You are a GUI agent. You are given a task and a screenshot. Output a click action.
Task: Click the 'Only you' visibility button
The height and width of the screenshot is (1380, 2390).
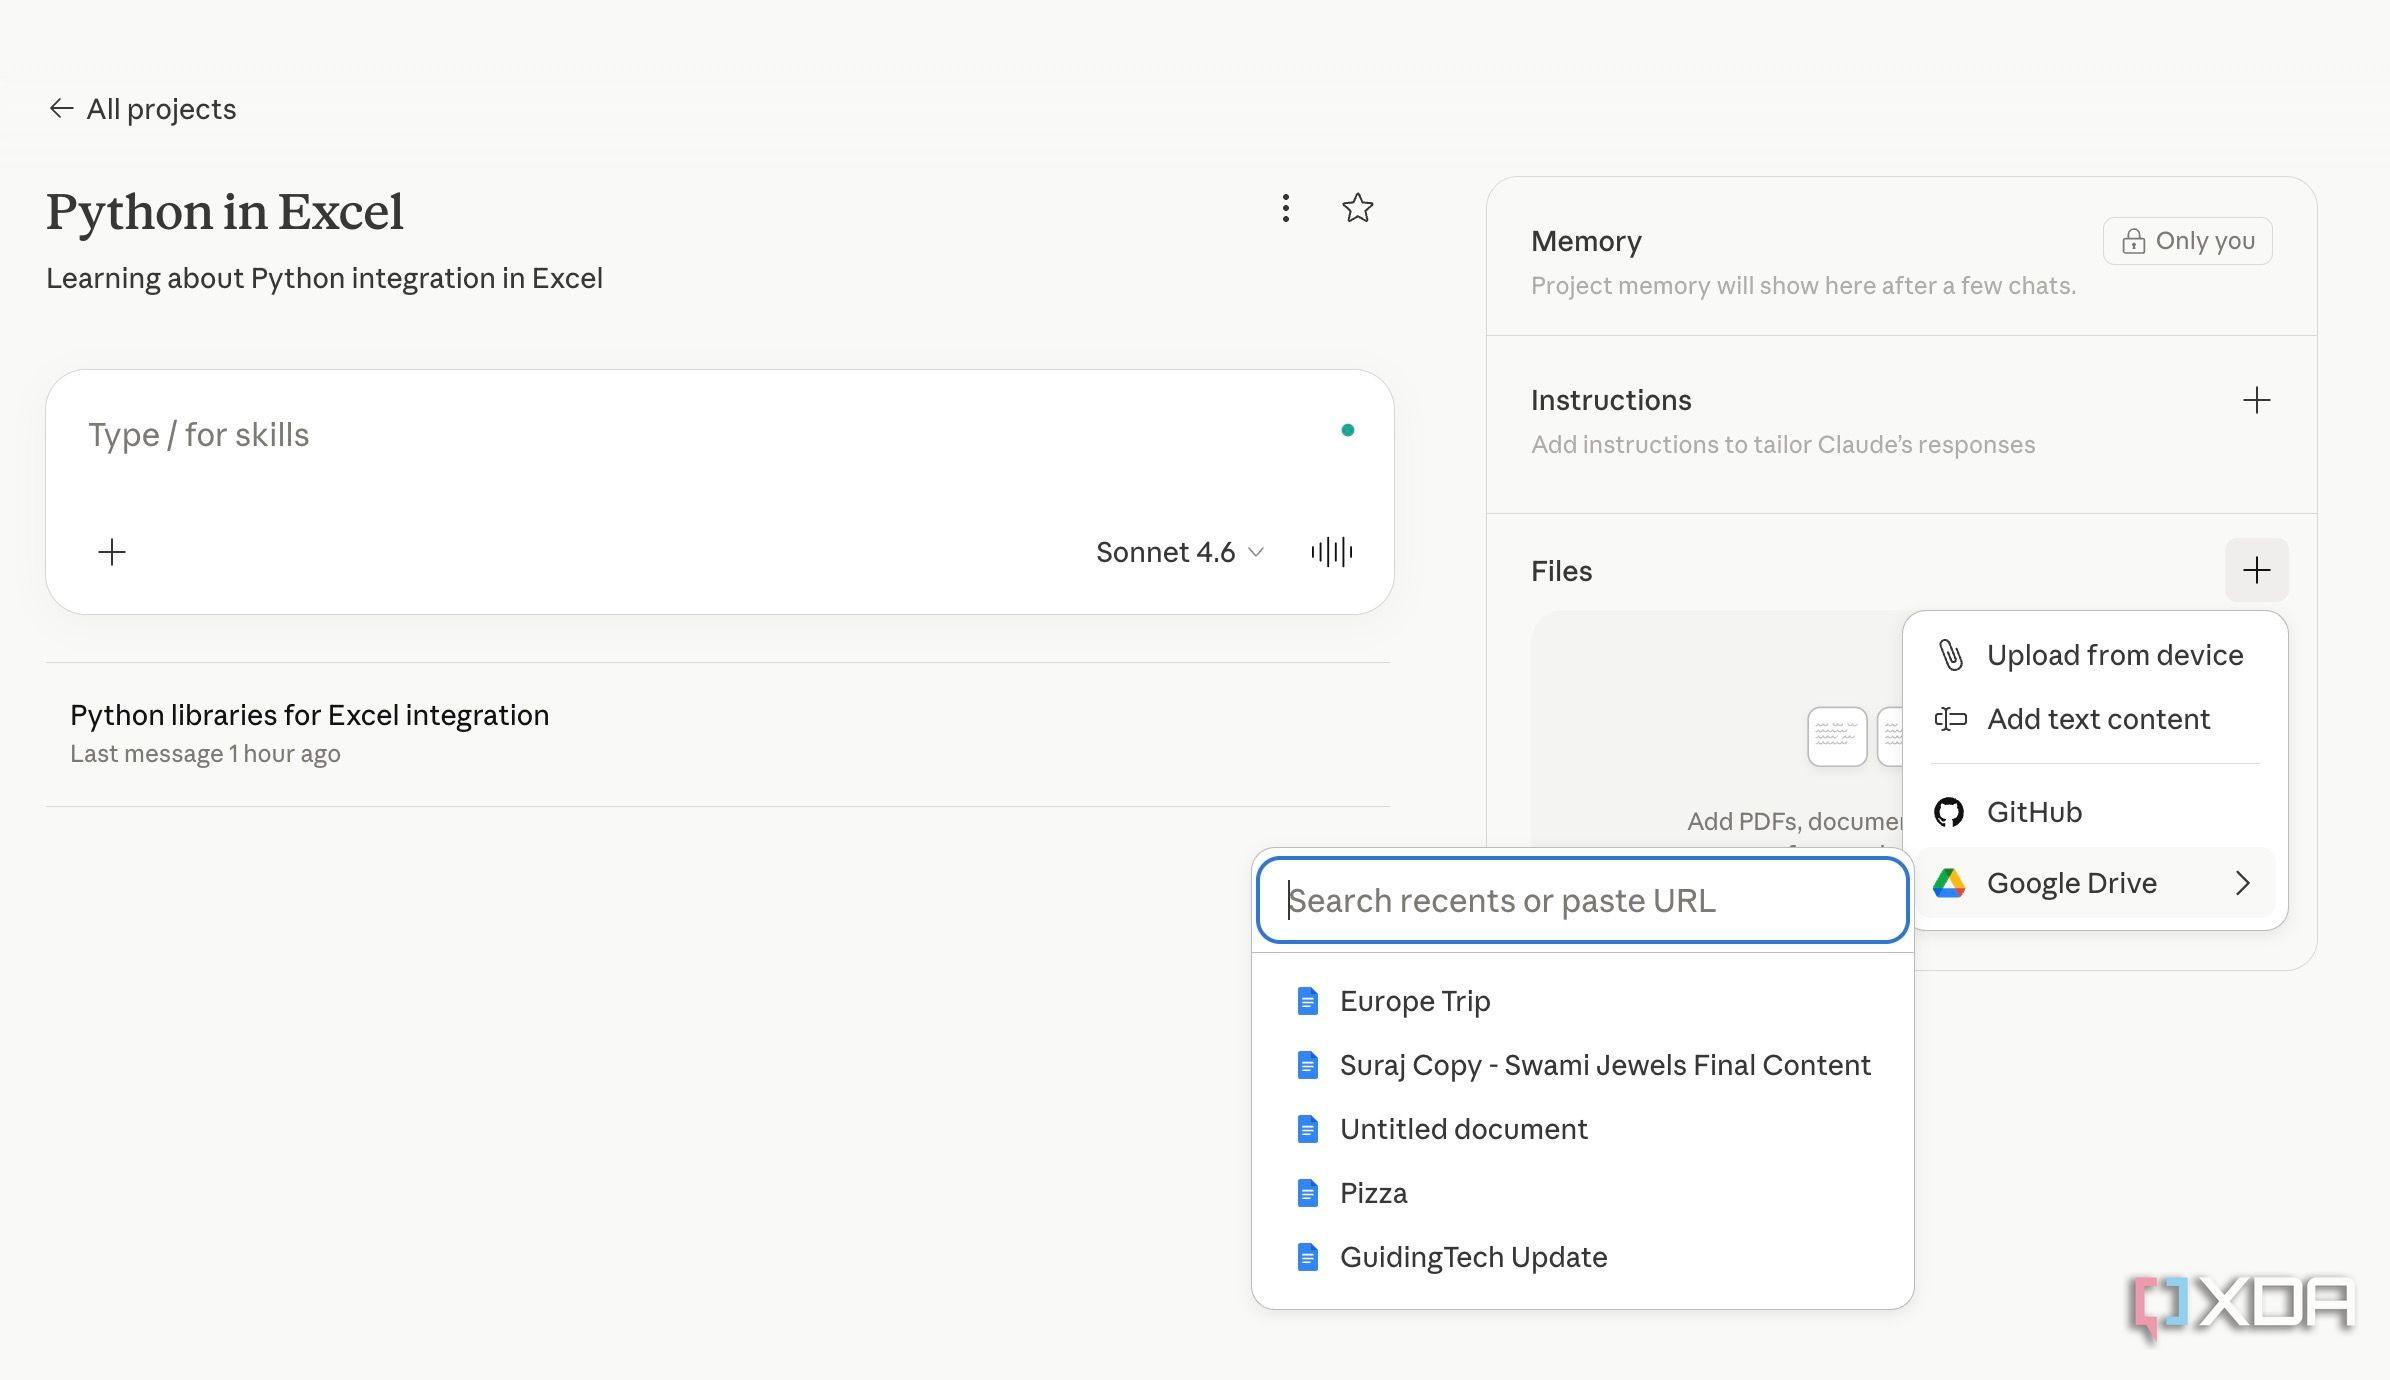click(2188, 241)
